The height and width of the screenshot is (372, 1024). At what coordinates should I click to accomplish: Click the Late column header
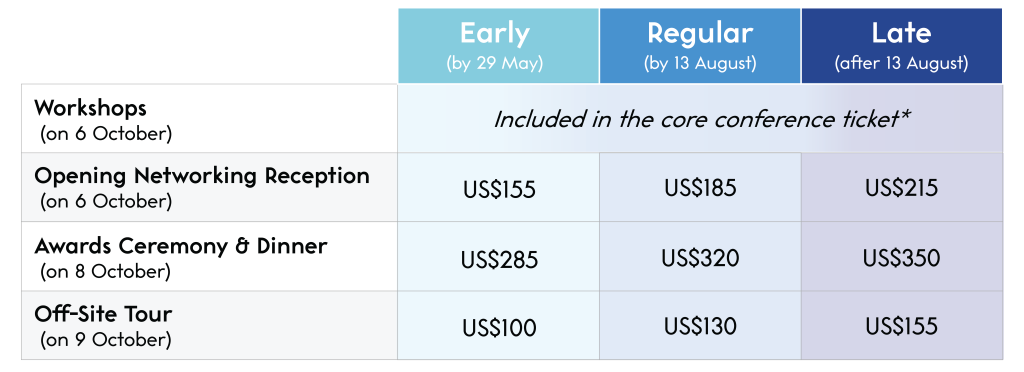click(x=902, y=46)
